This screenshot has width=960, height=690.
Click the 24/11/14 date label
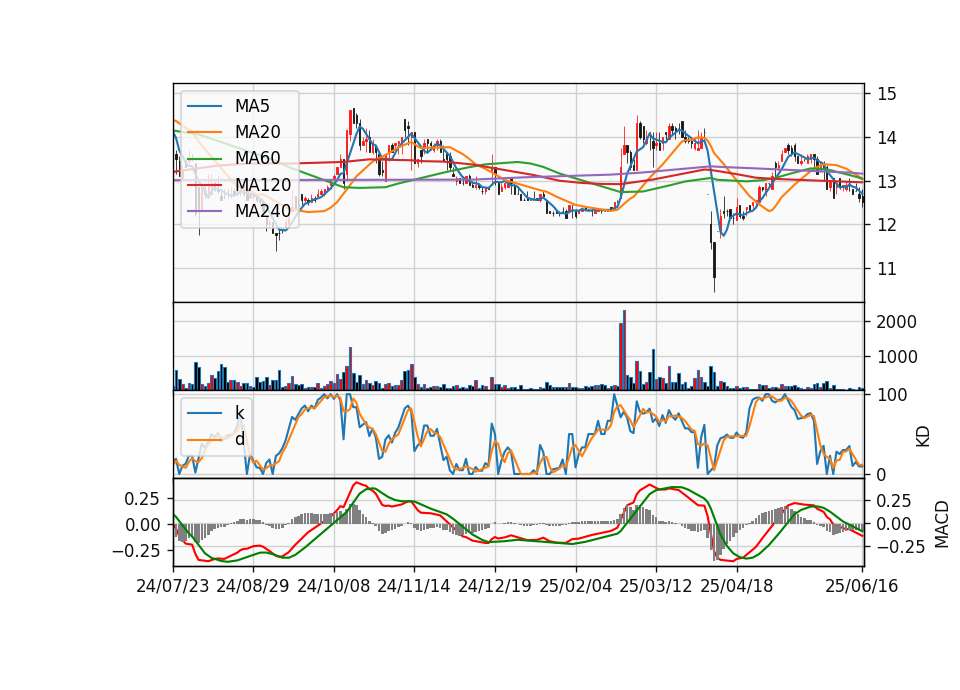click(x=414, y=586)
